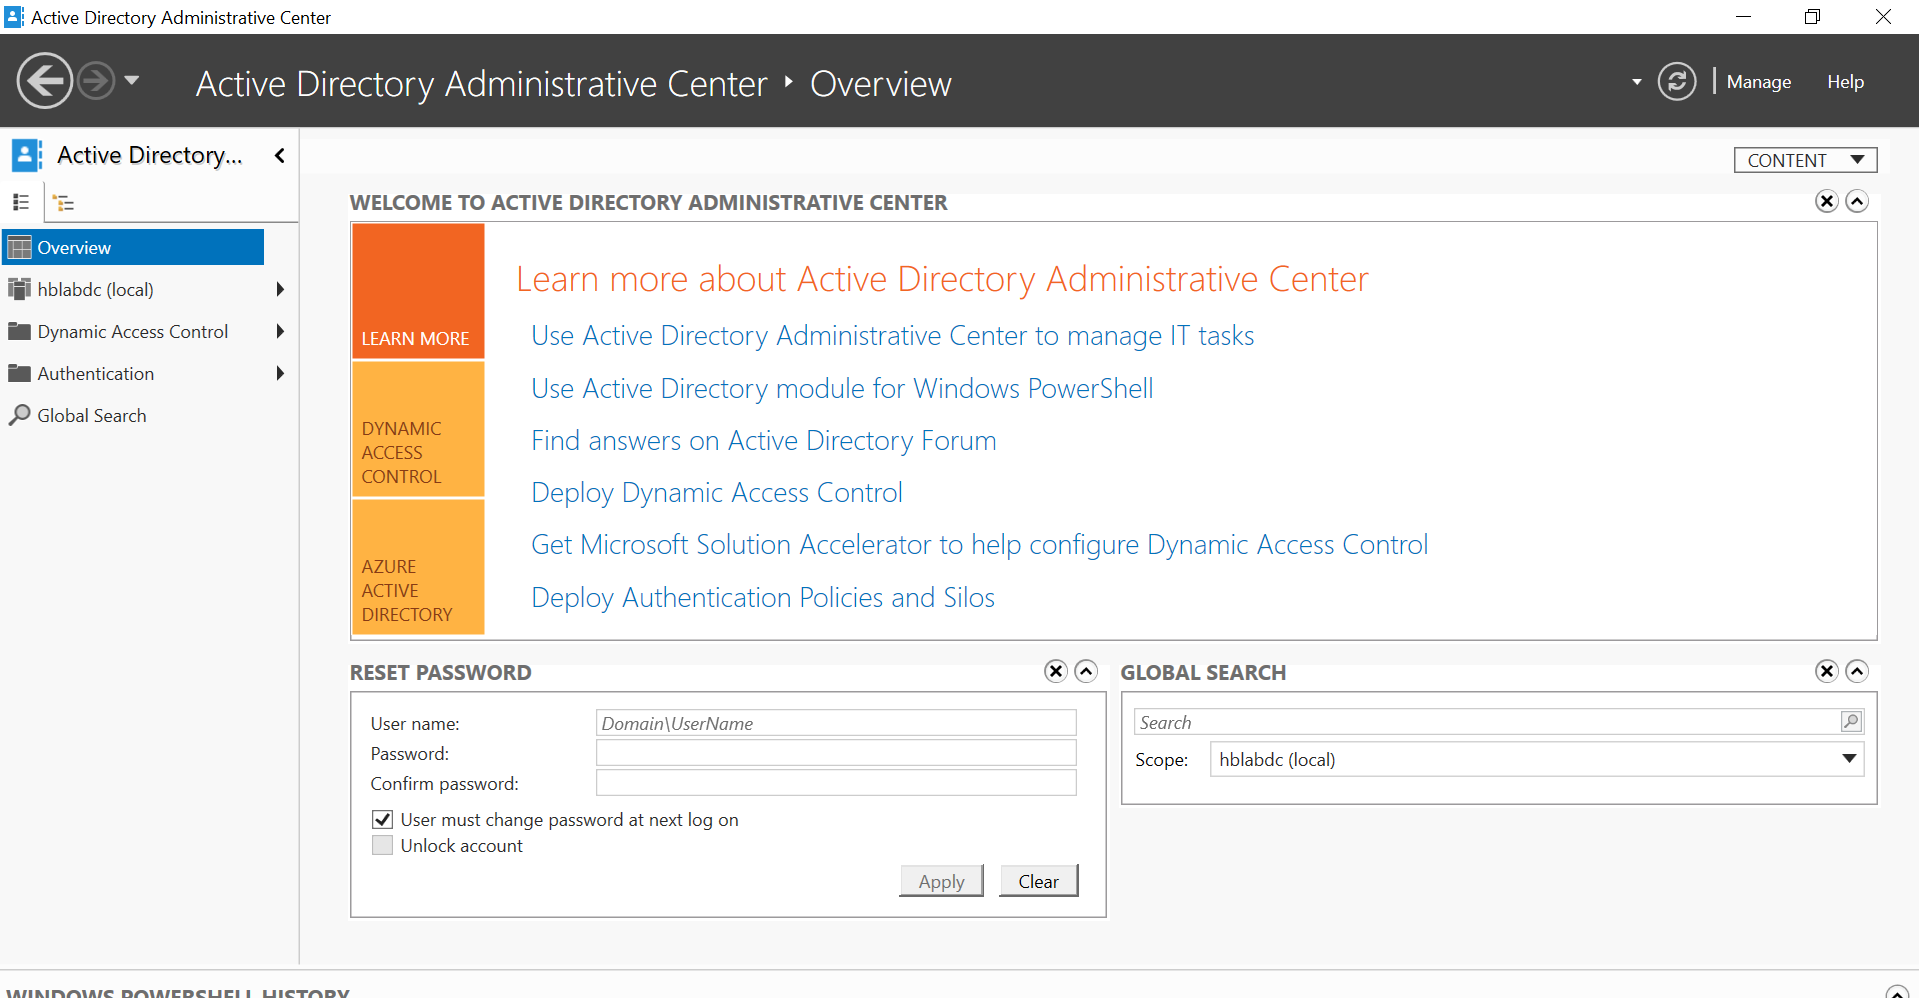1919x998 pixels.
Task: Open the CONTENT dropdown
Action: 1805,160
